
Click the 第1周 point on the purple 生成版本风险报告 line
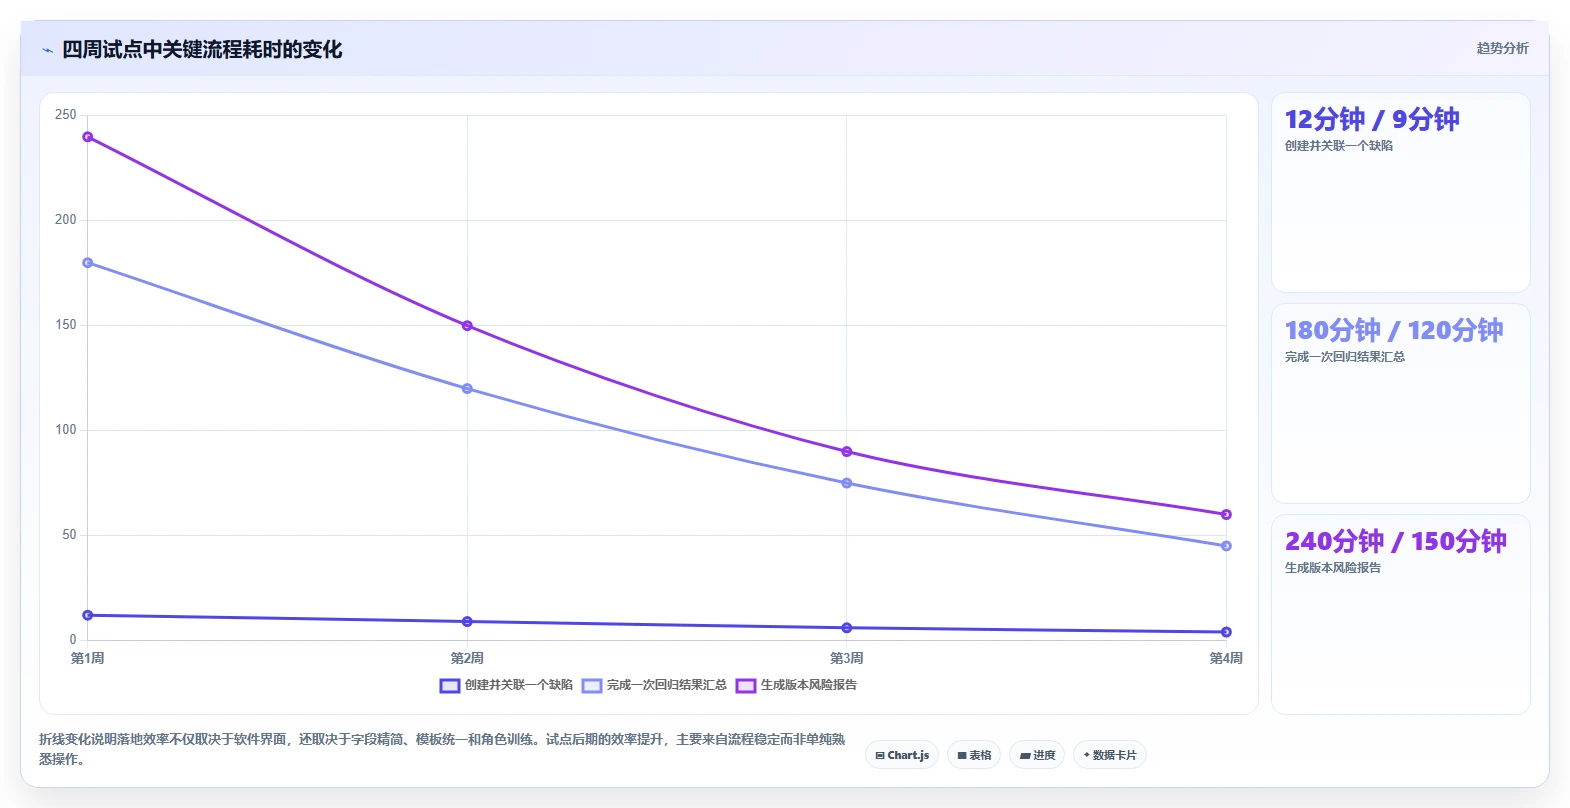(x=88, y=137)
